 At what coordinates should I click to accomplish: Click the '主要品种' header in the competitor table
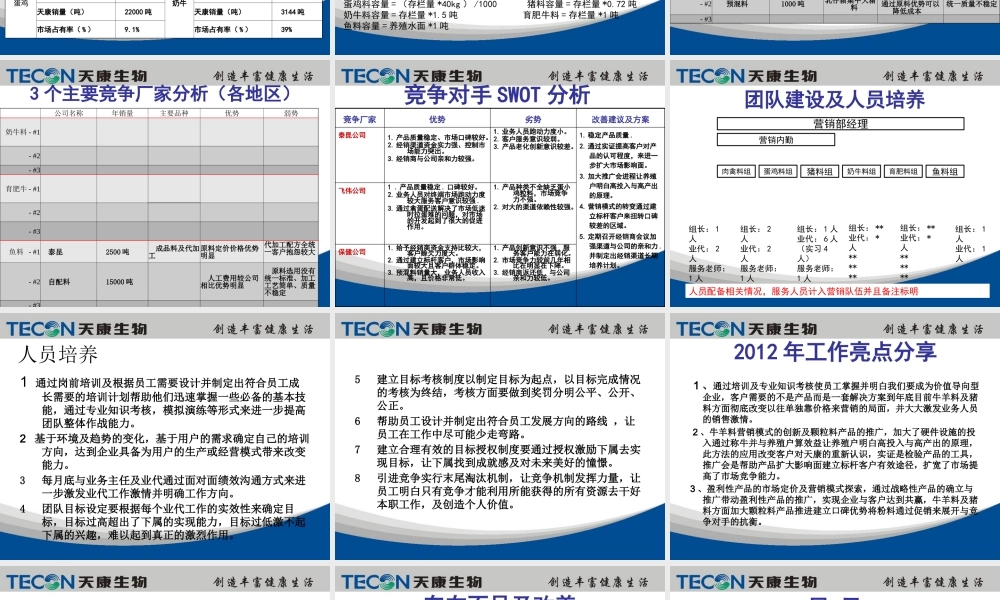[174, 113]
